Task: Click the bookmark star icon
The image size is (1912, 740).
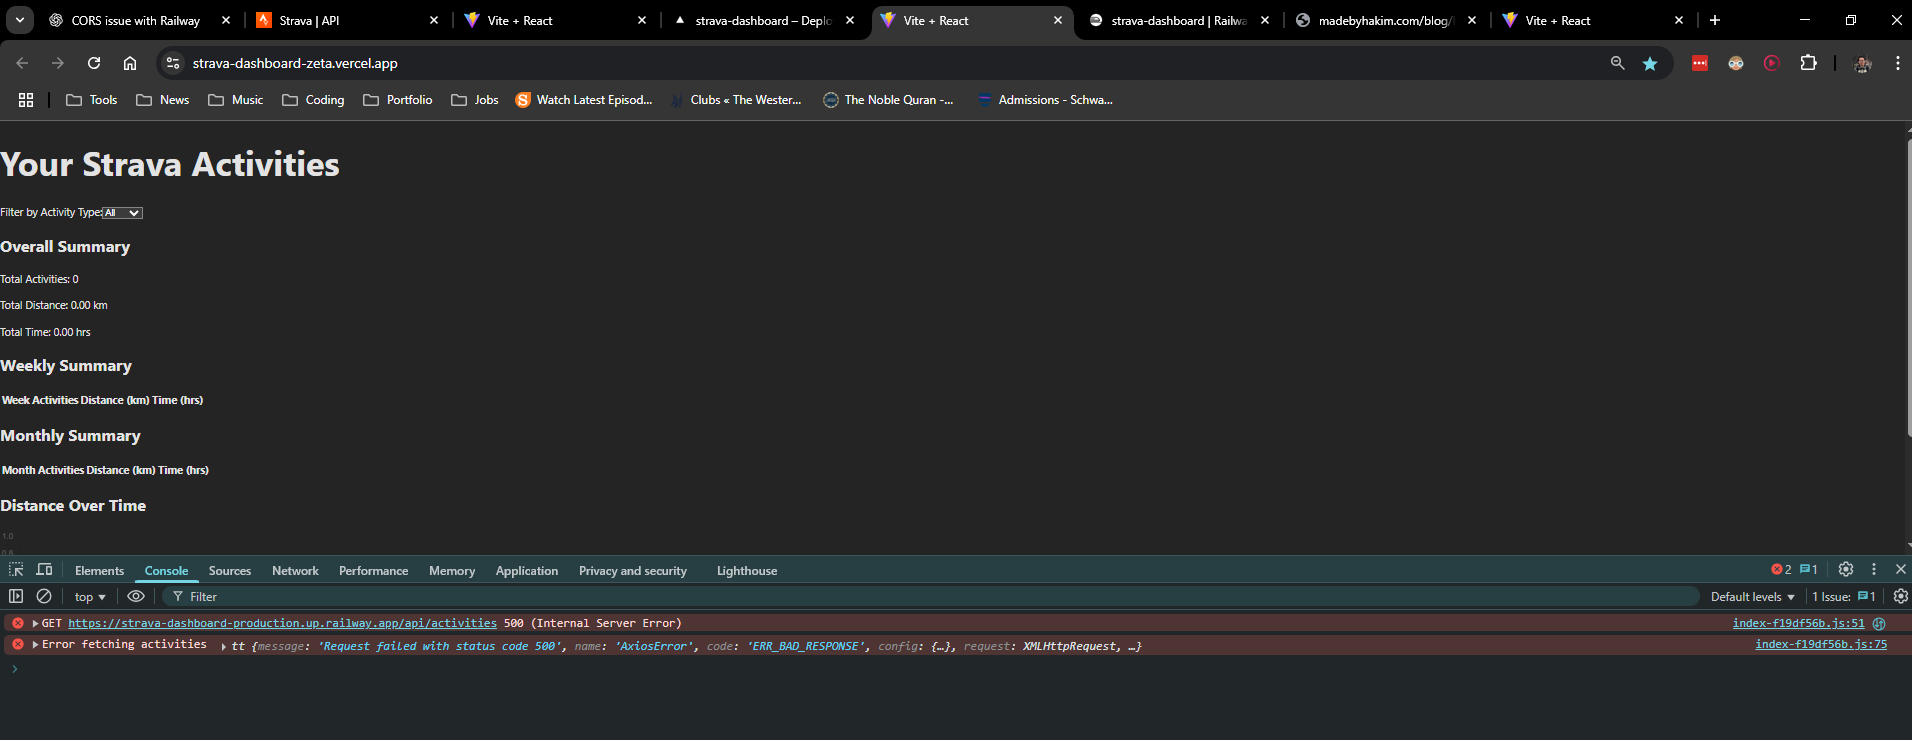Action: tap(1650, 63)
